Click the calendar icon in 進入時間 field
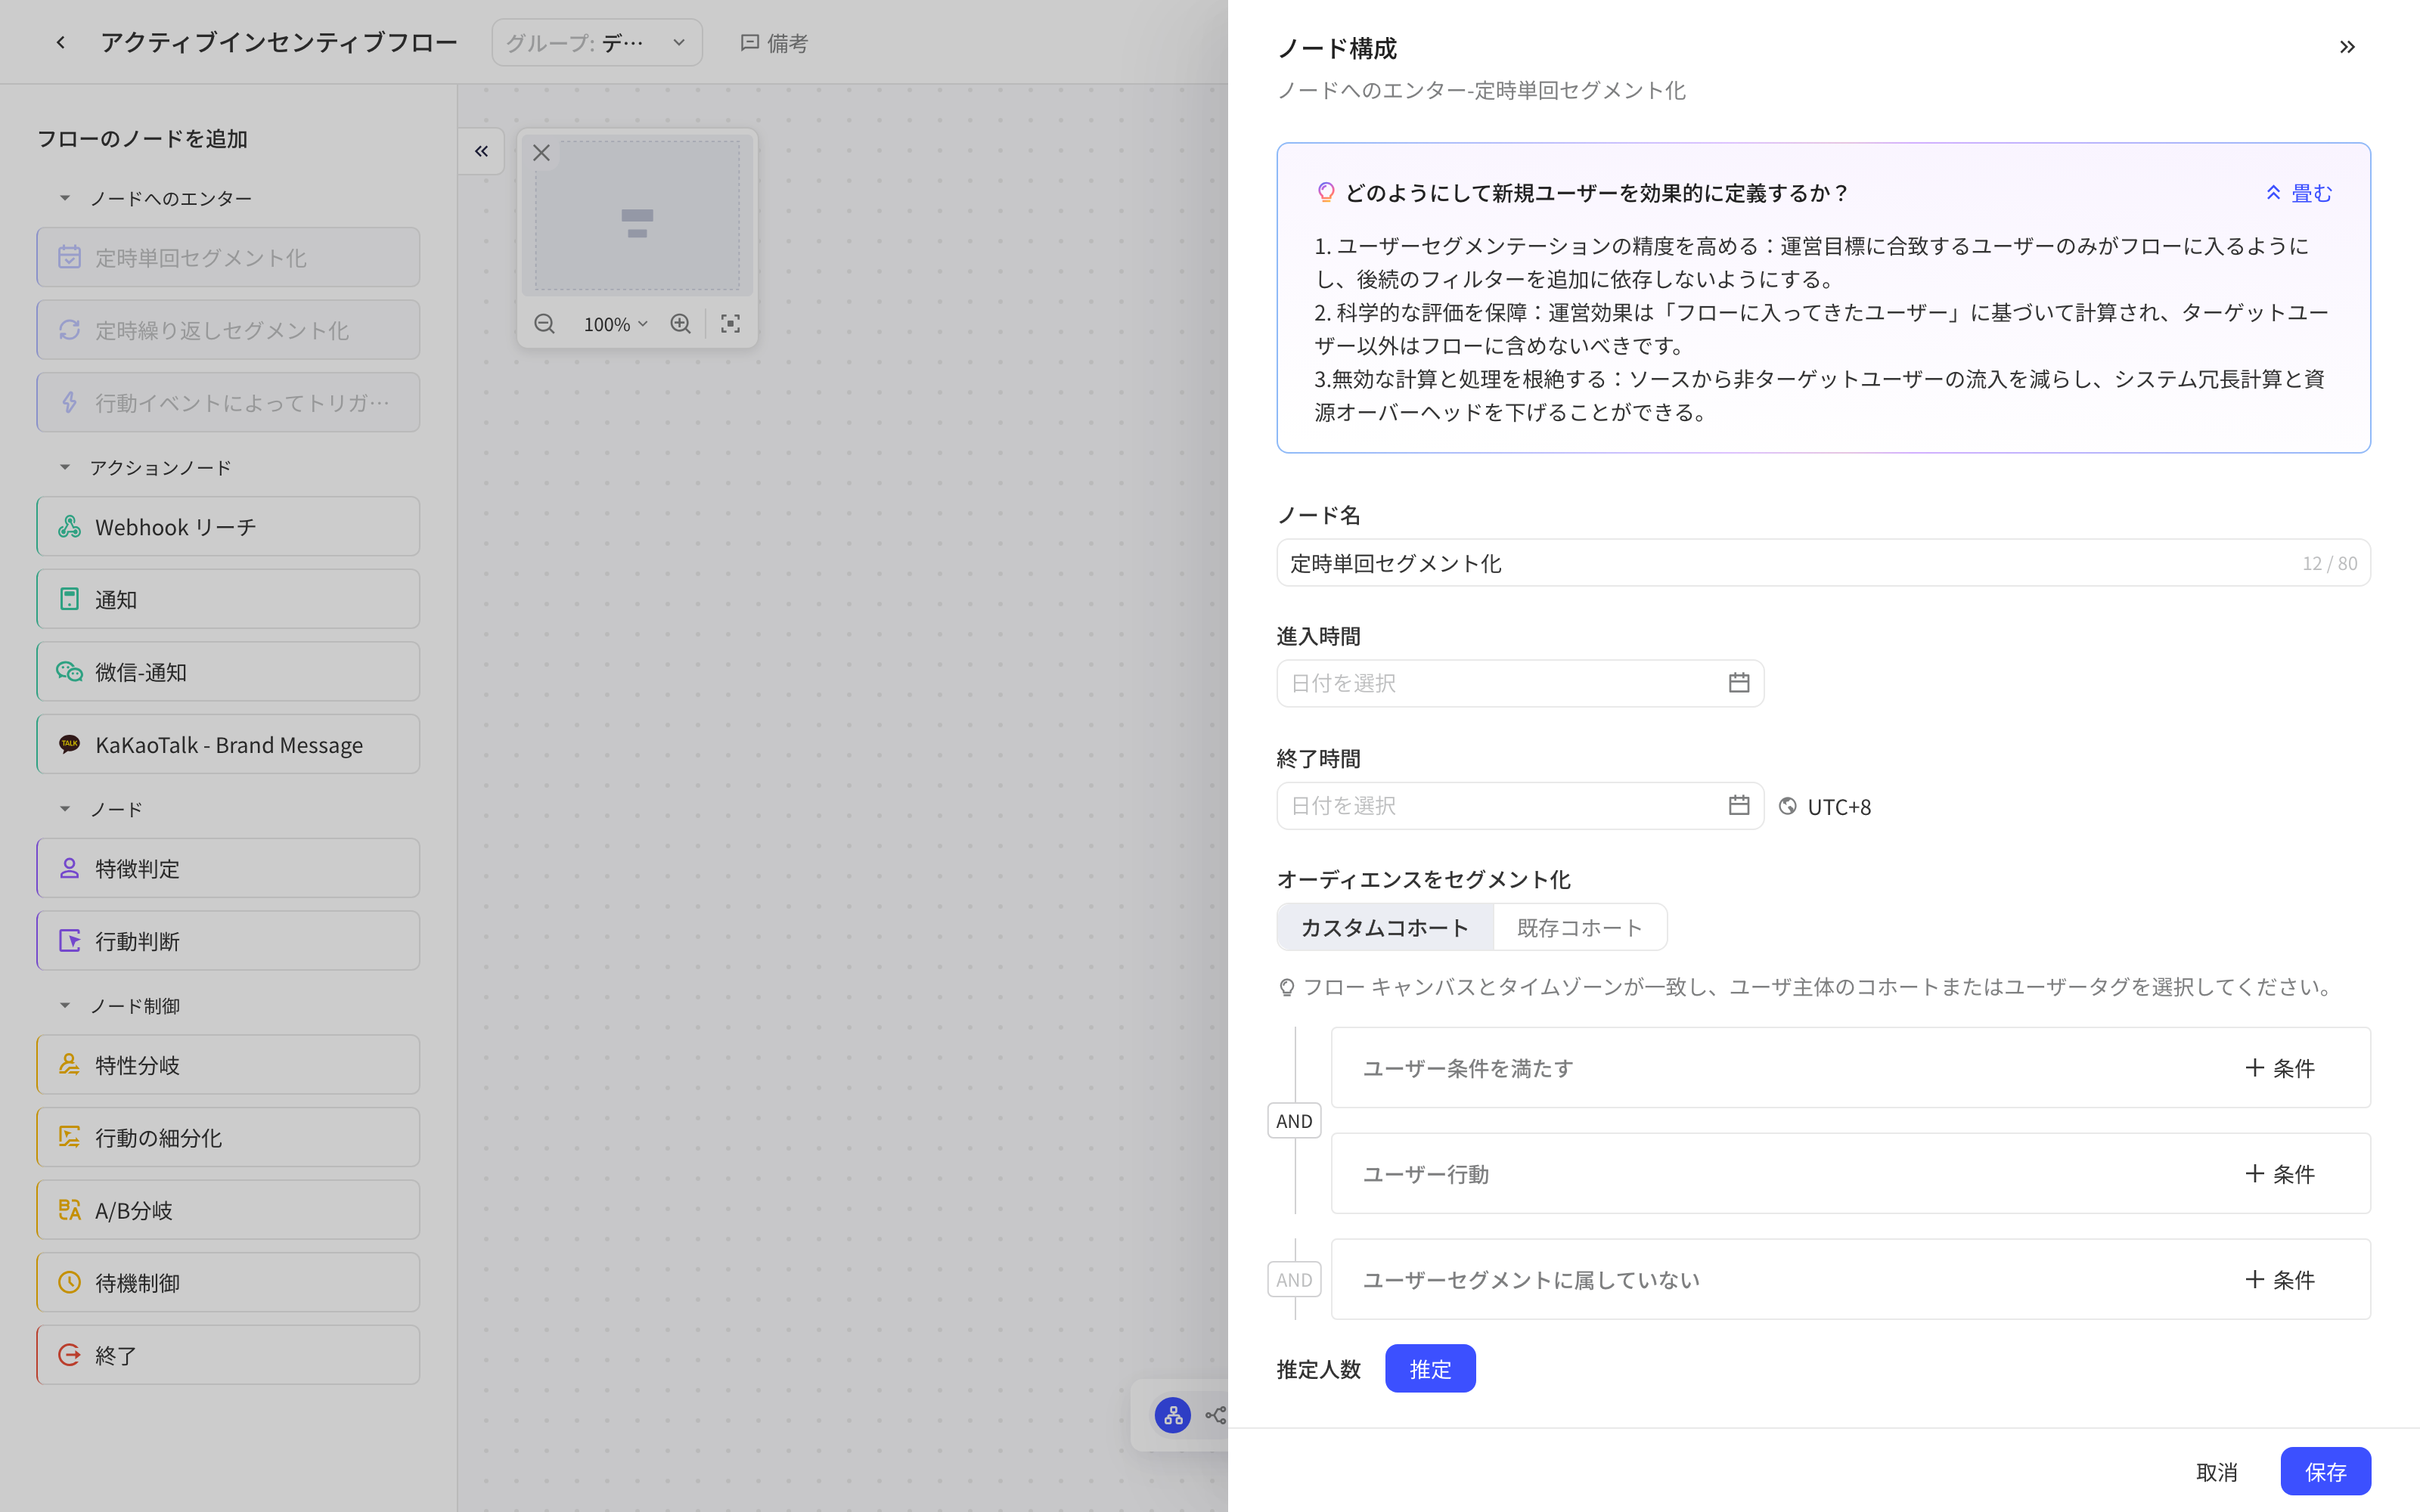This screenshot has height=1512, width=2420. click(1739, 683)
